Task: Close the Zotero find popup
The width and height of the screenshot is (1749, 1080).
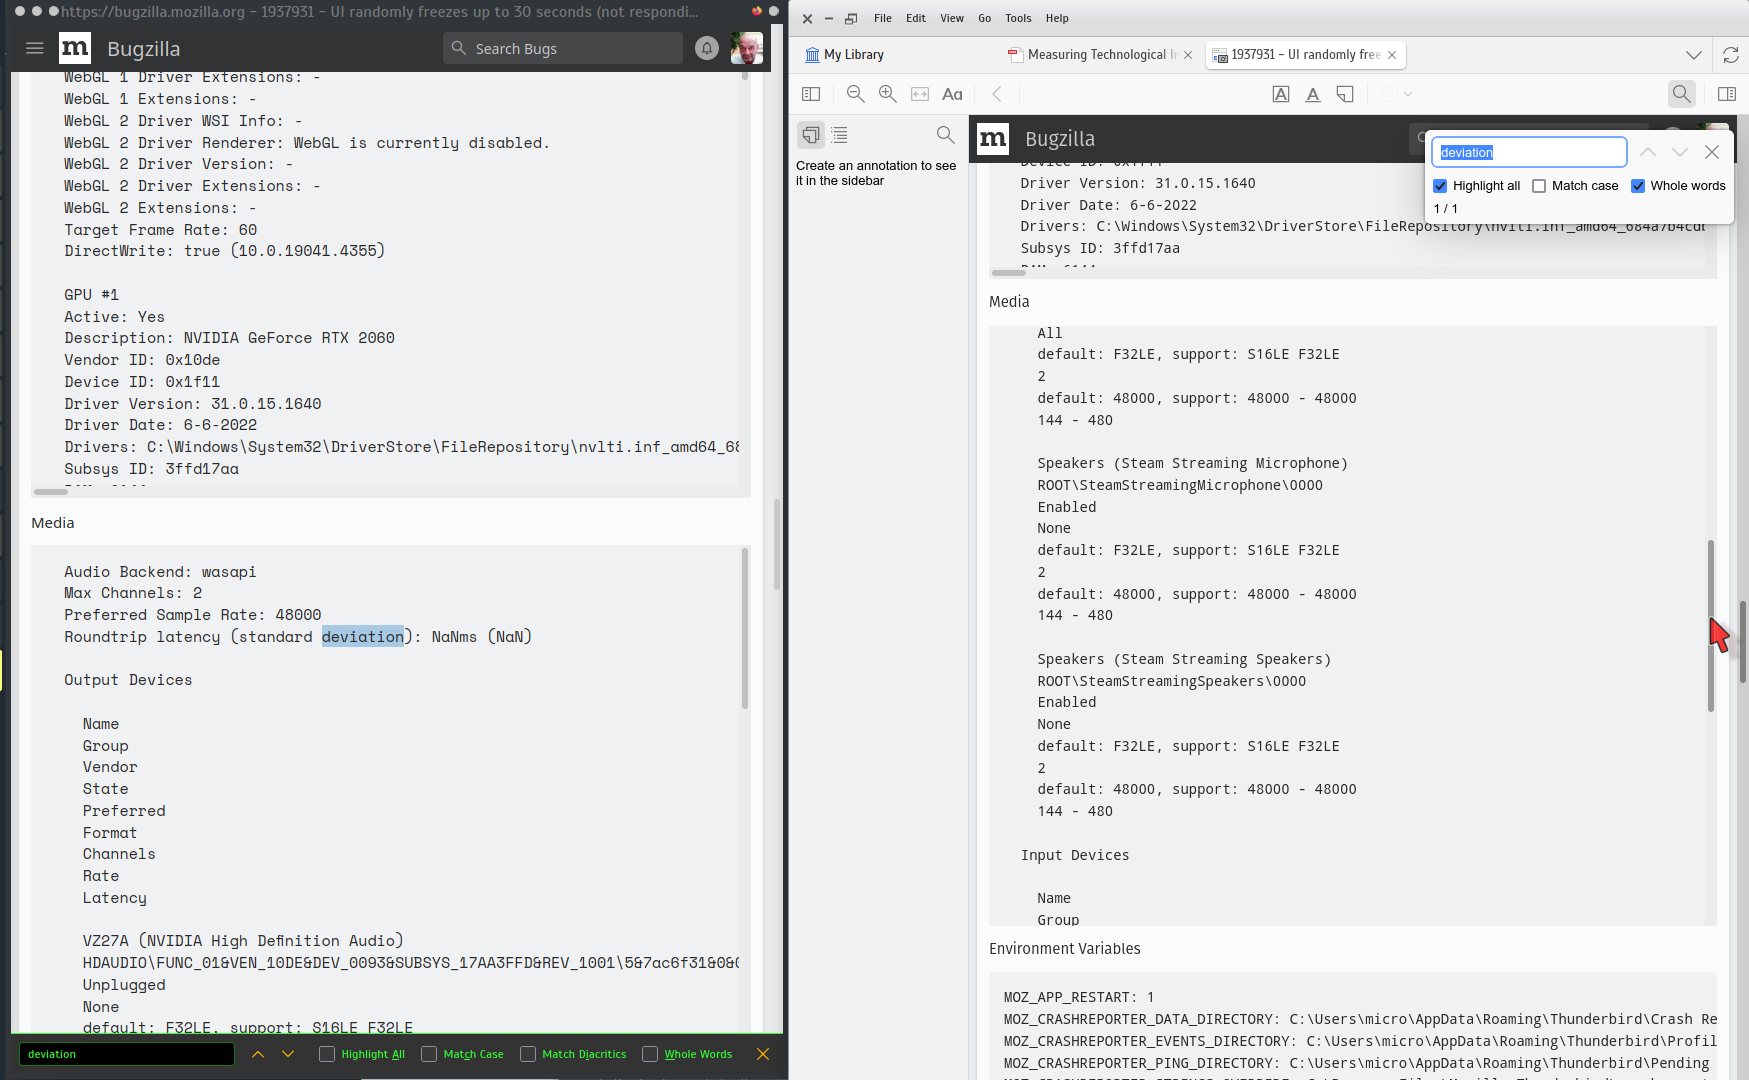Action: [1712, 152]
